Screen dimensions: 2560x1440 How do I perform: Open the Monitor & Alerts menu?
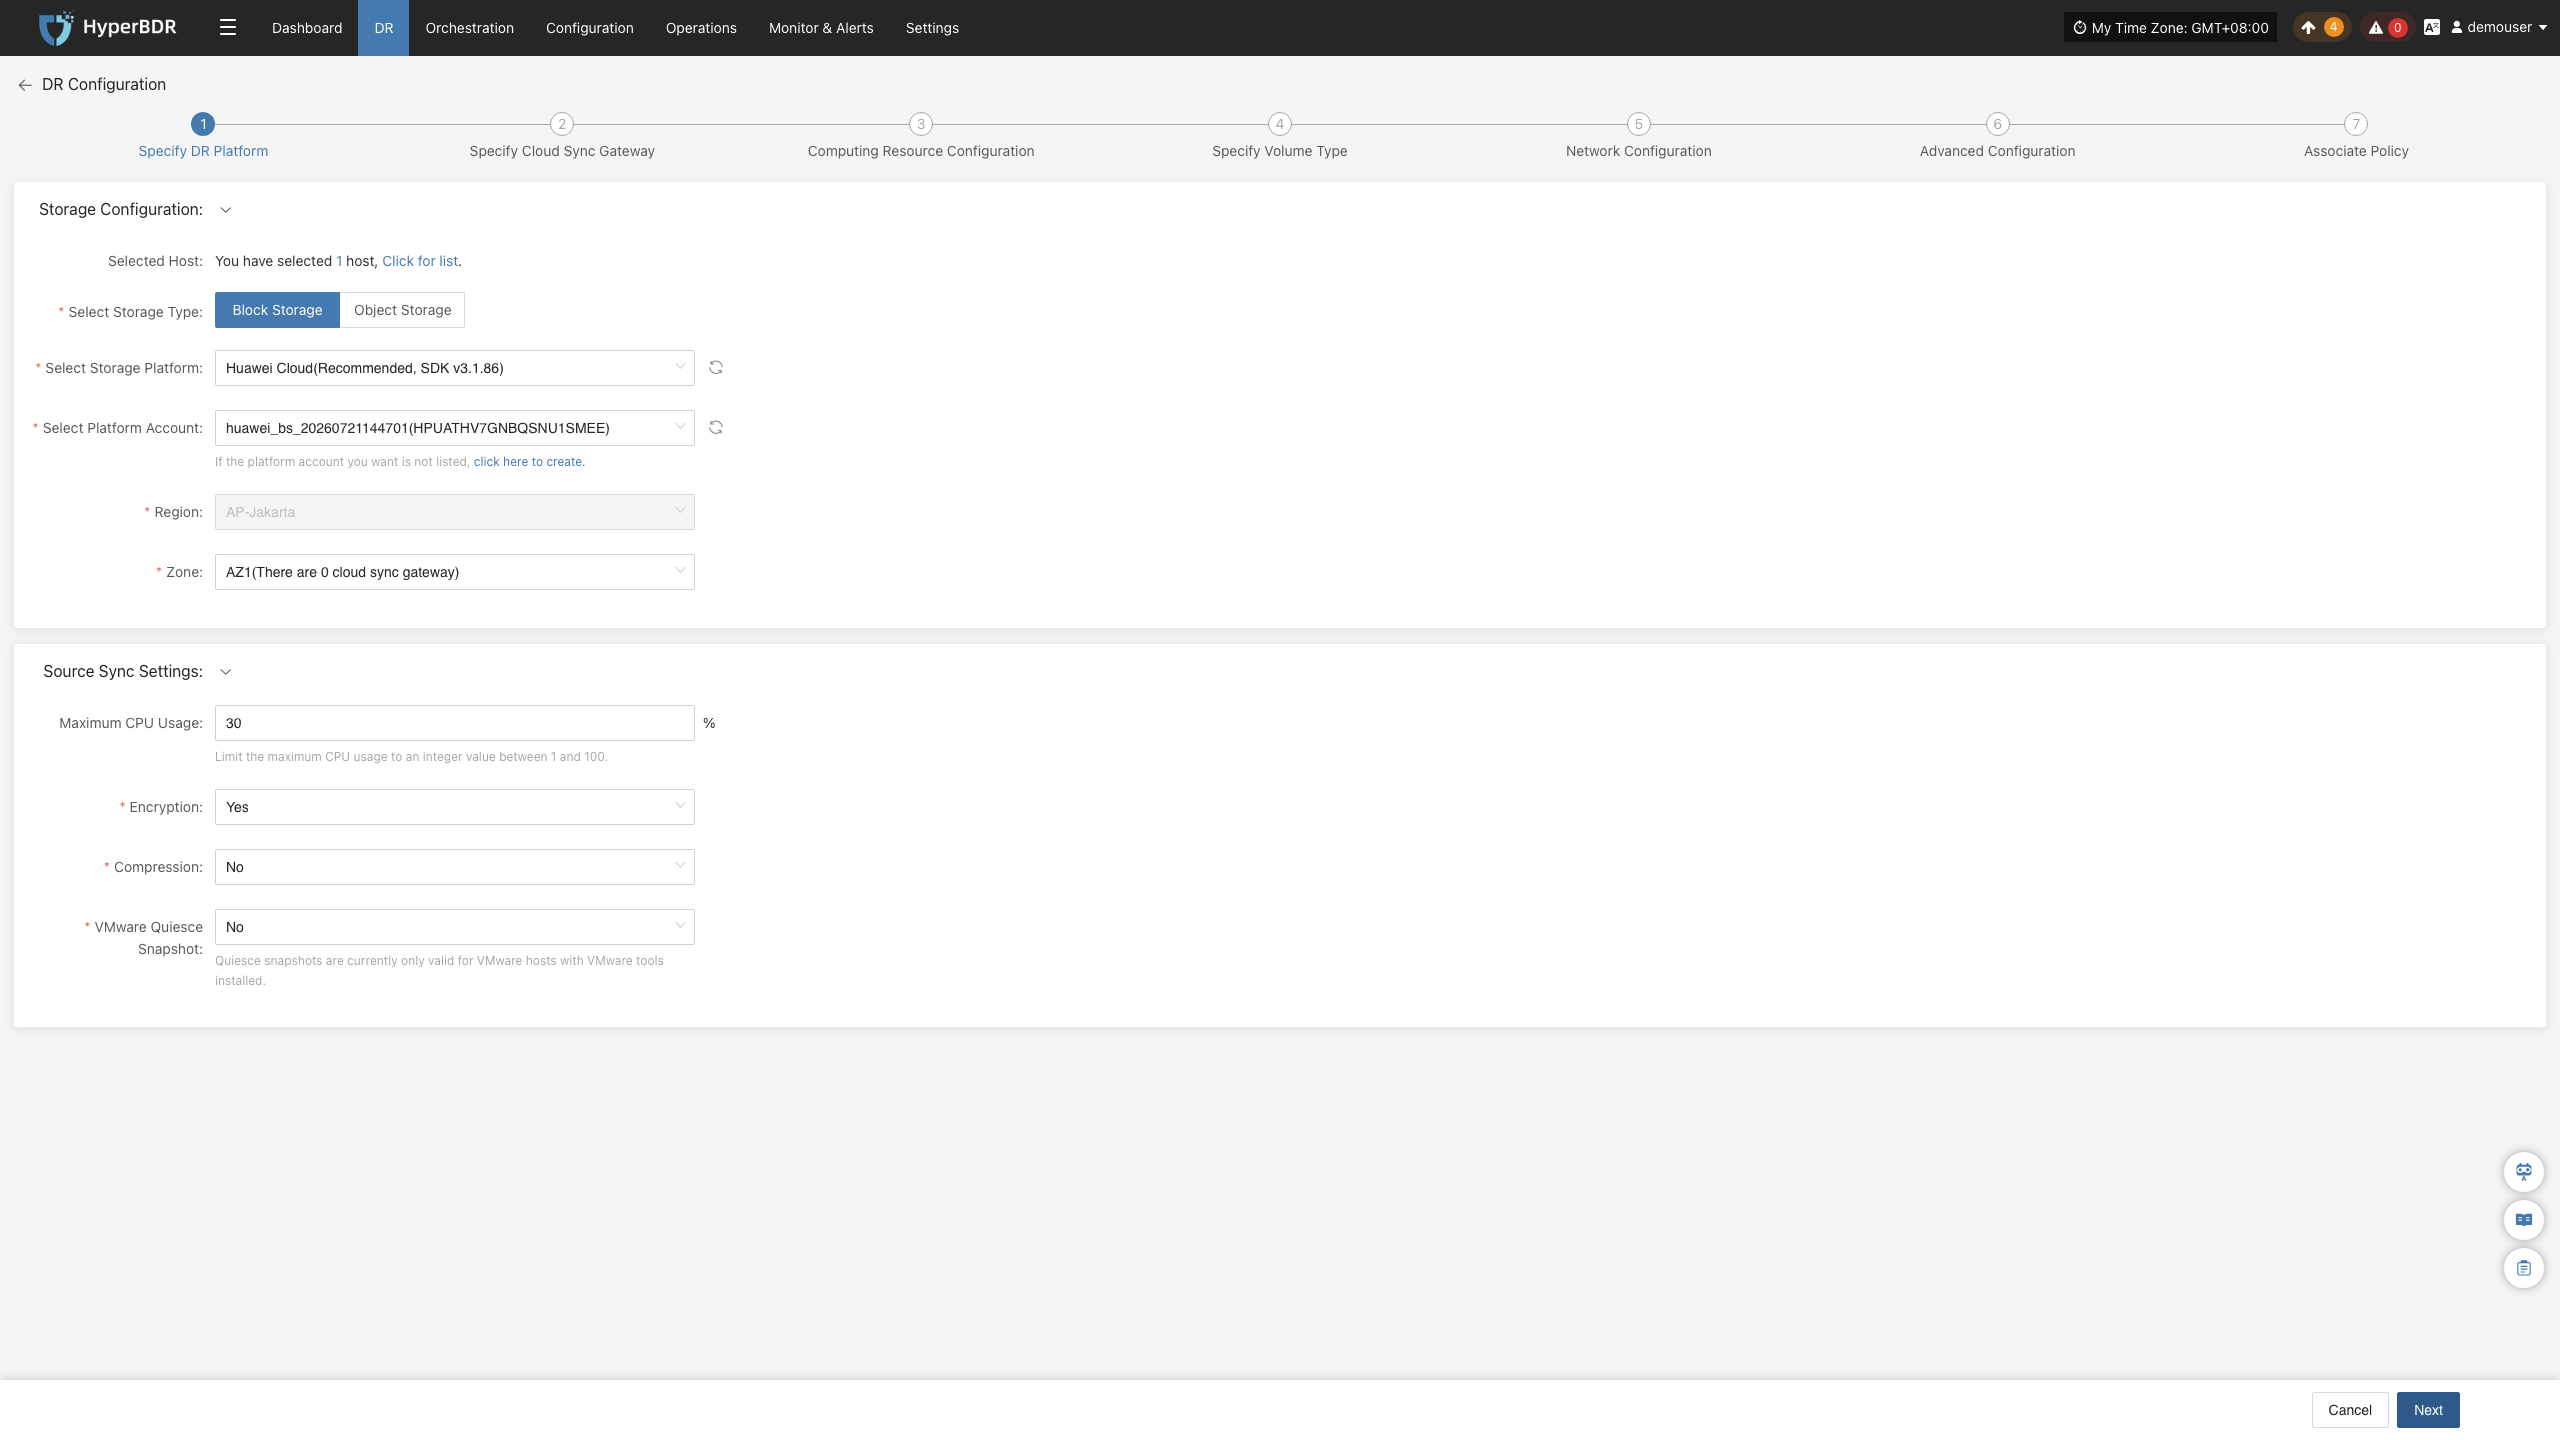[x=821, y=28]
